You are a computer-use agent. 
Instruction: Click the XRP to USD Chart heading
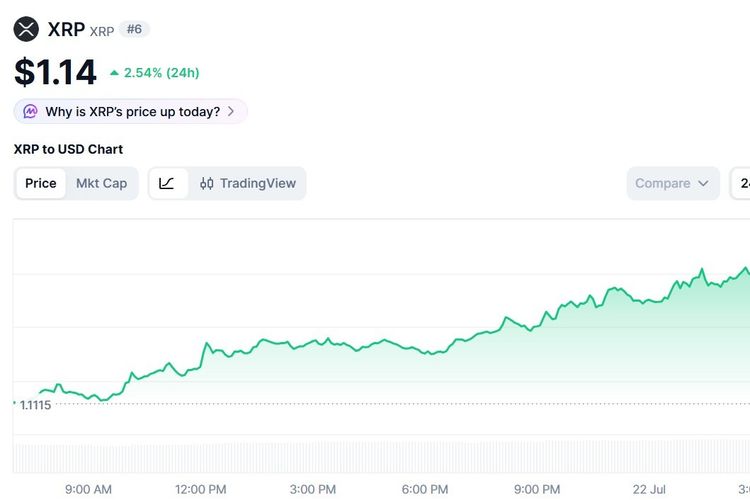point(68,149)
